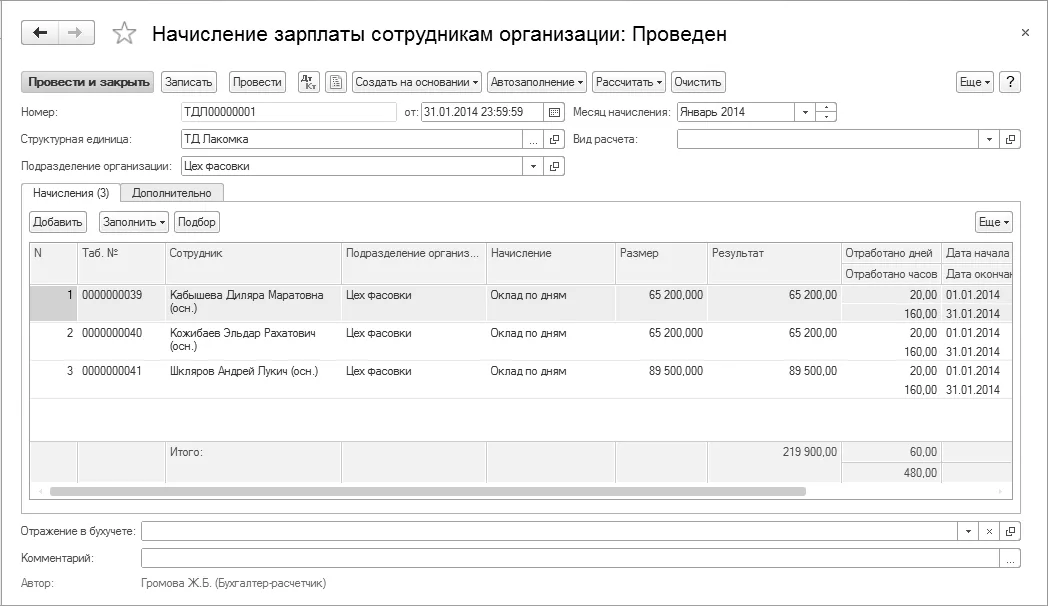
Task: Open the comment editor with ellipsis button
Action: pos(1010,559)
